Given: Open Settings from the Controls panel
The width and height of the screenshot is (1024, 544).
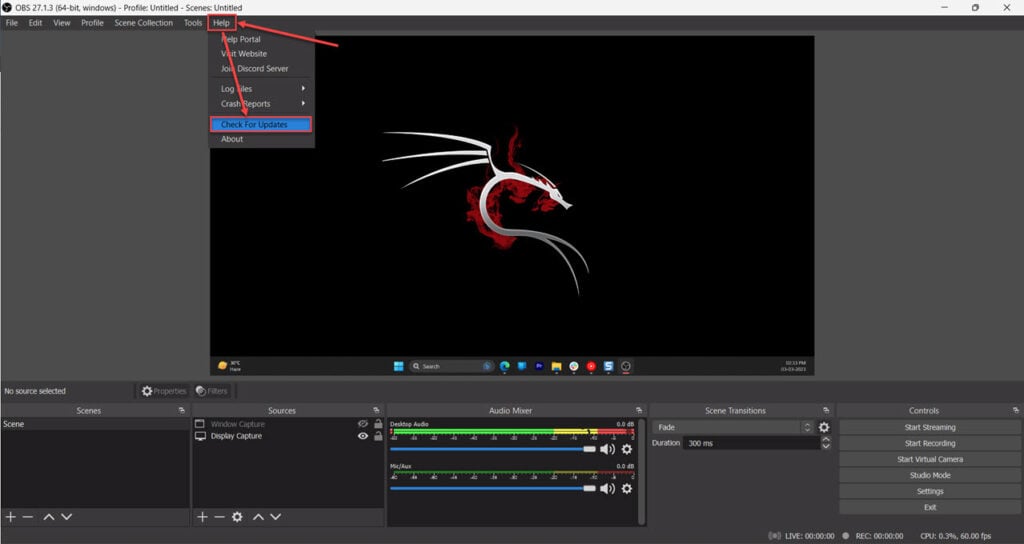Looking at the screenshot, I should [929, 491].
